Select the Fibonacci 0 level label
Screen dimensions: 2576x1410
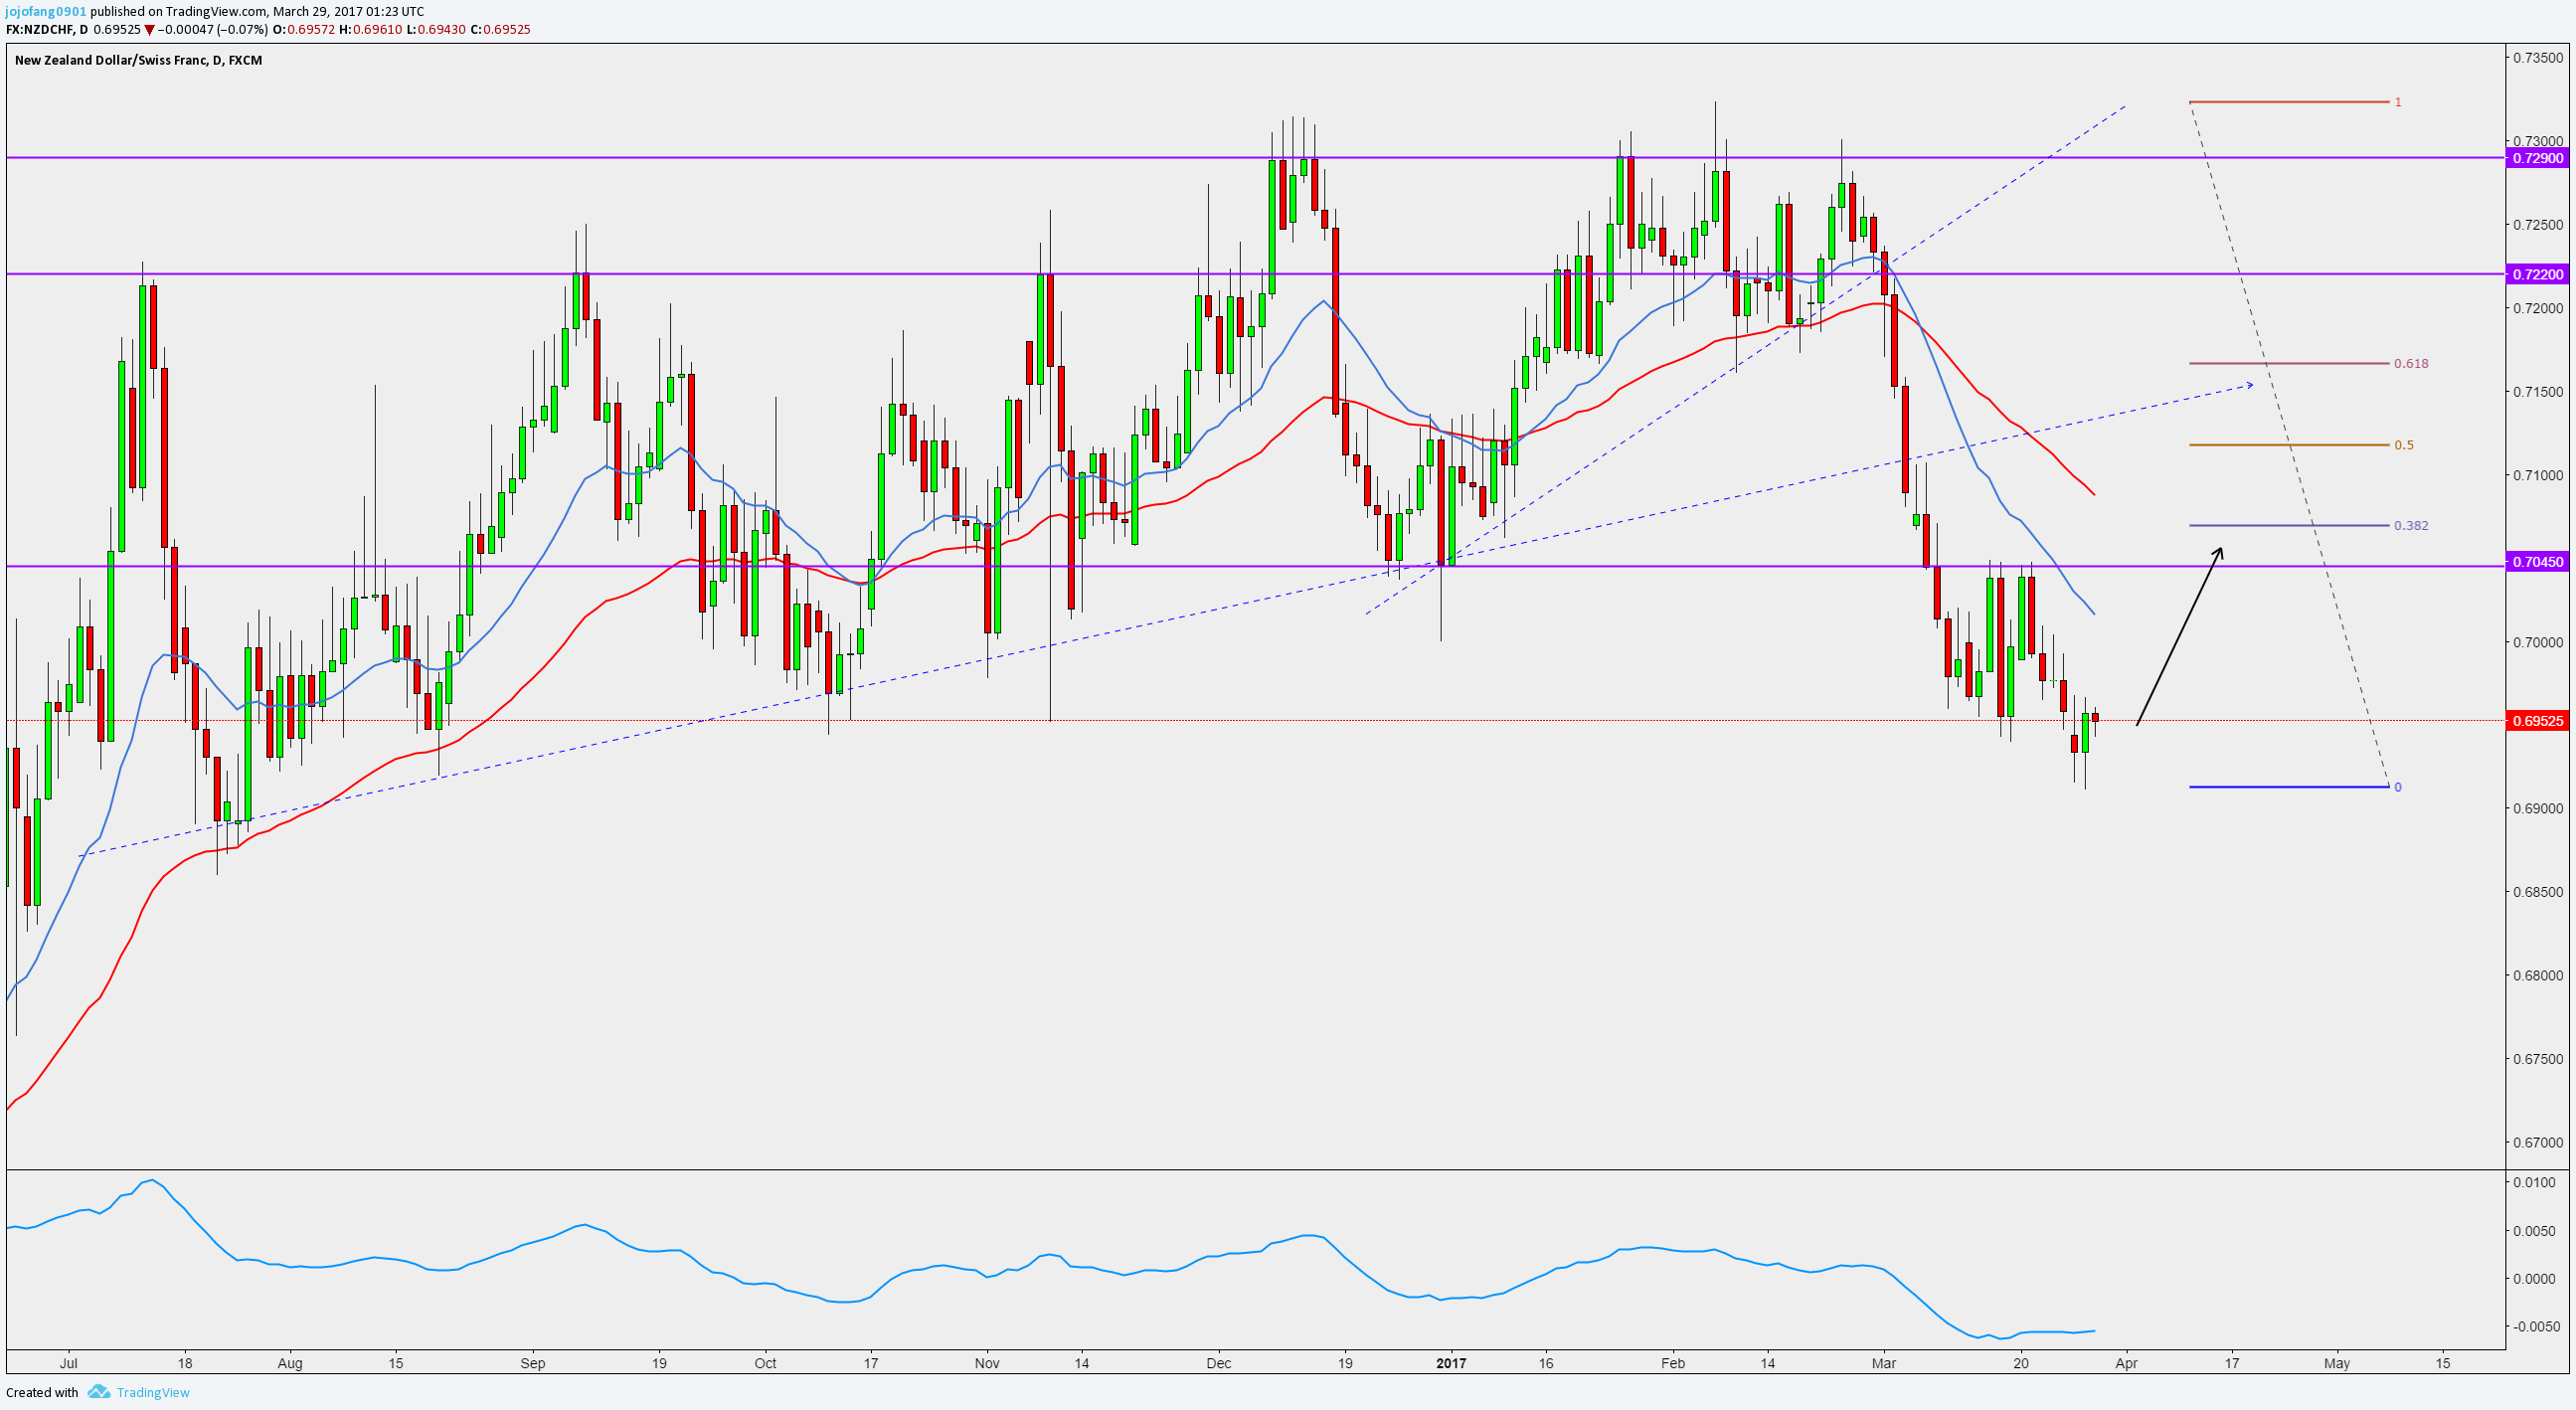[2398, 787]
